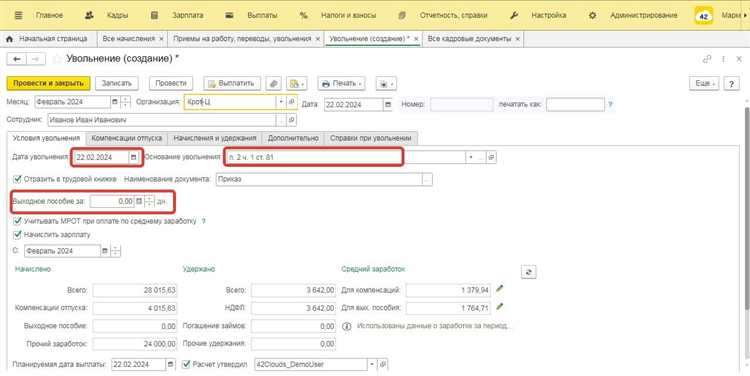Add form to favorites with star icon
The image size is (750, 376).
(x=57, y=59)
